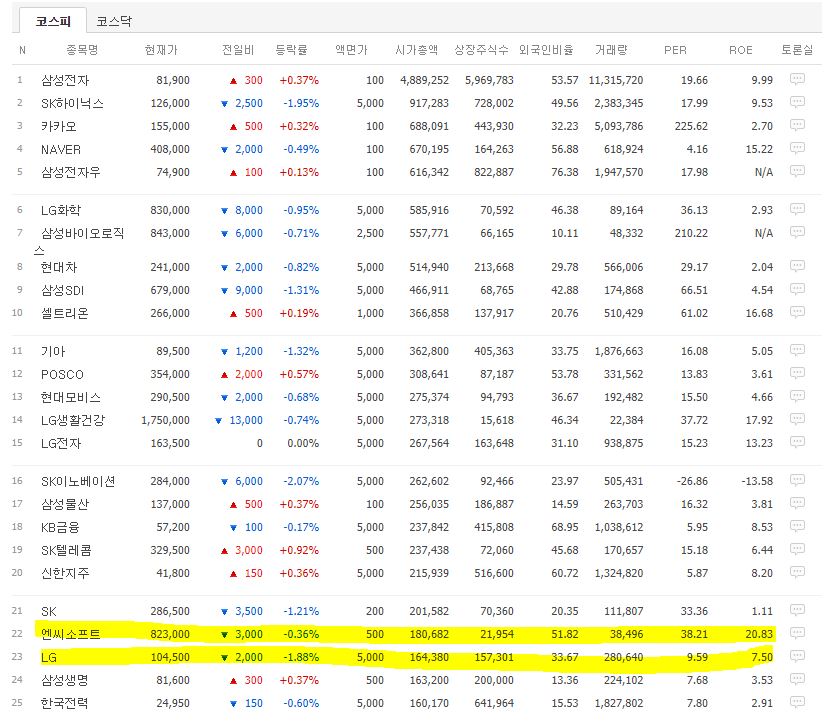
Task: Switch to the 코스닥 tab
Action: pos(114,21)
